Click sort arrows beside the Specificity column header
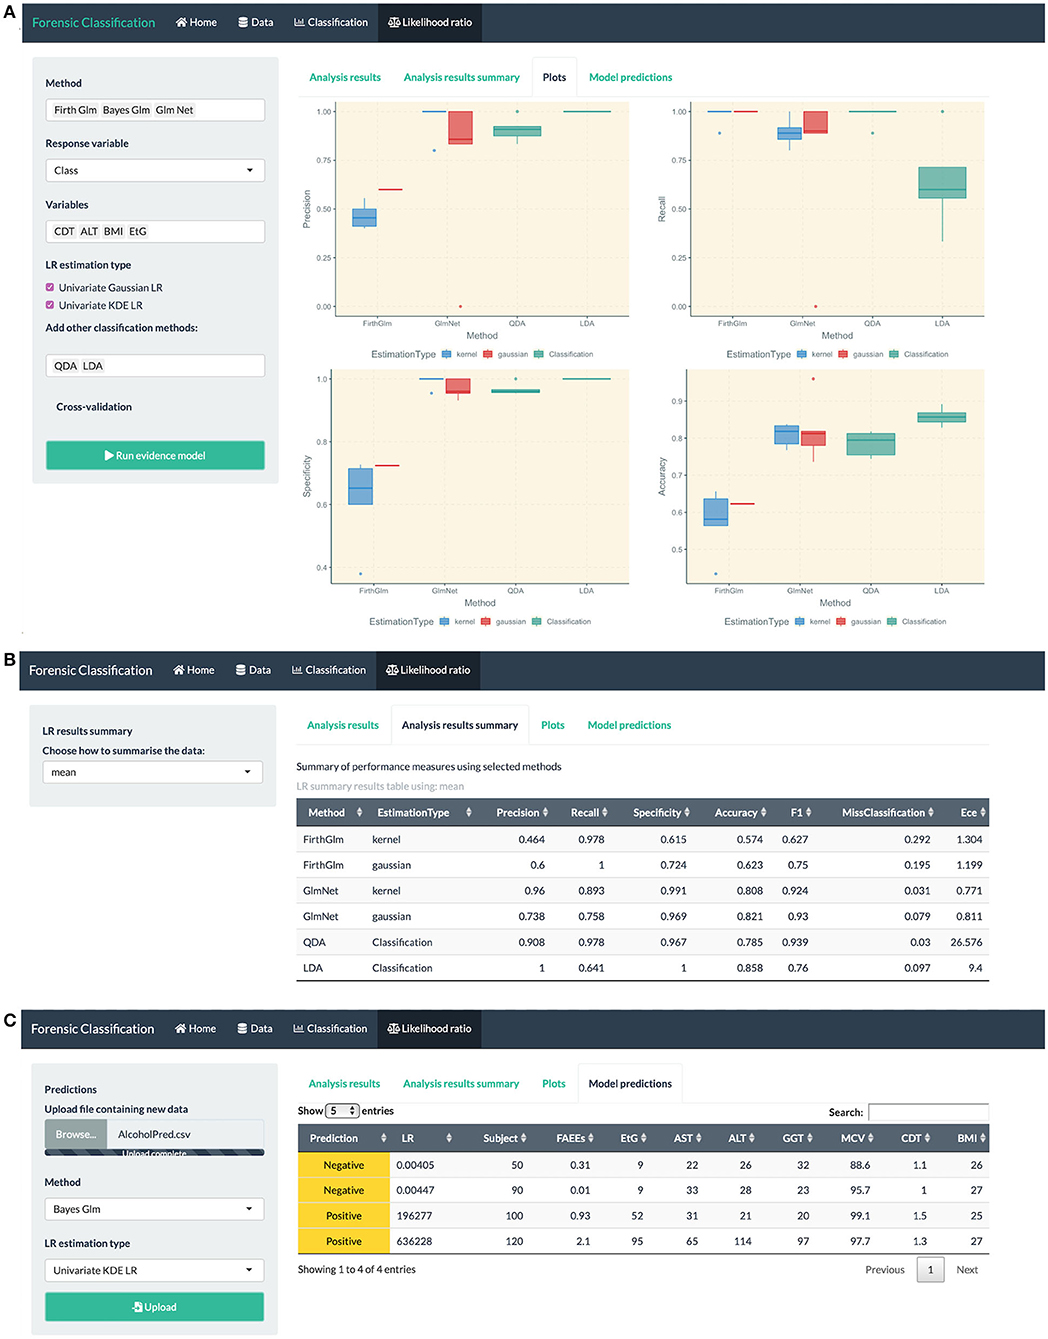Viewport: 1048px width, 1339px height. [x=687, y=813]
